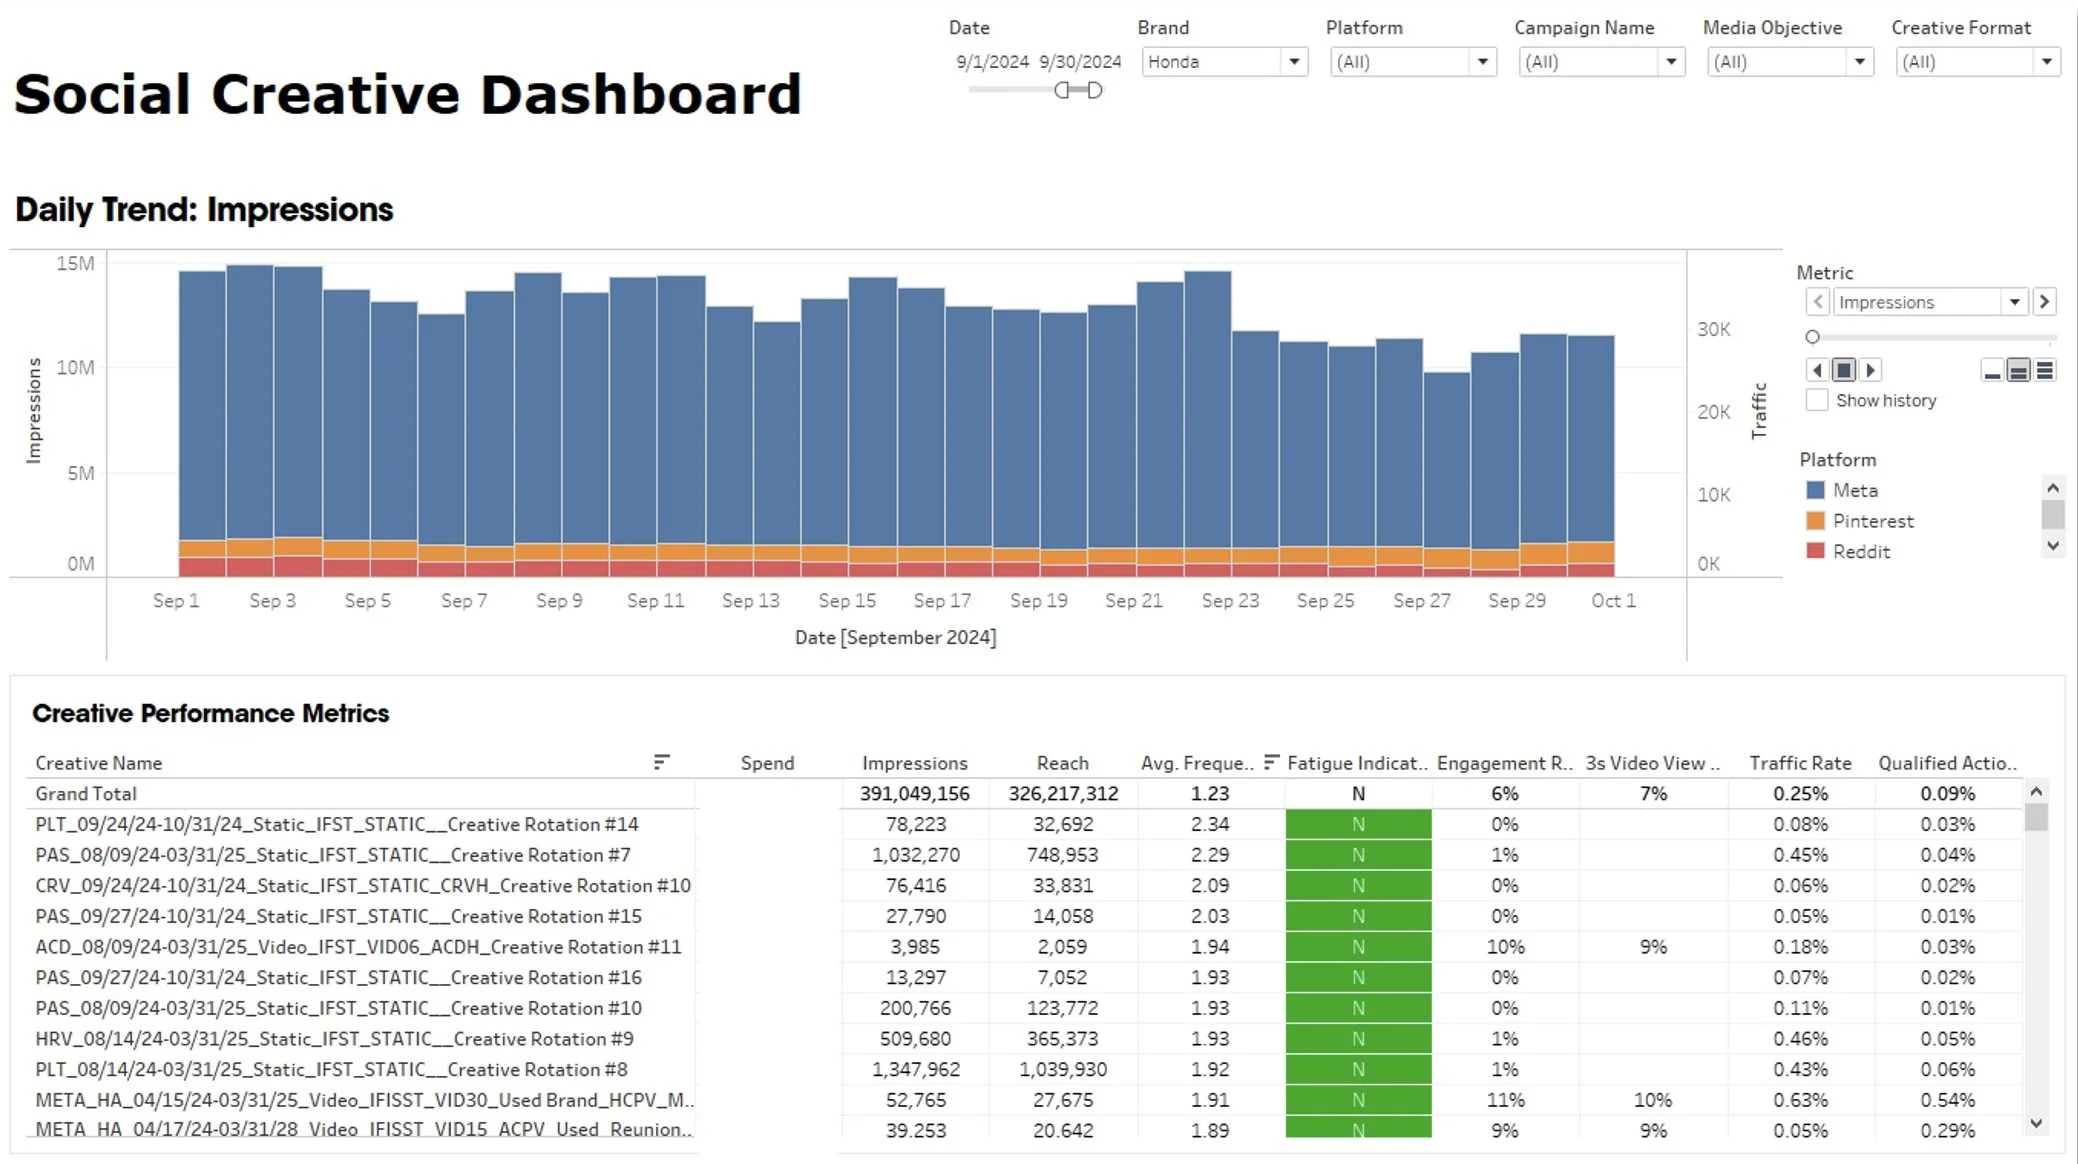The height and width of the screenshot is (1164, 2078).
Task: Click the Metric next arrow button
Action: [x=2044, y=301]
